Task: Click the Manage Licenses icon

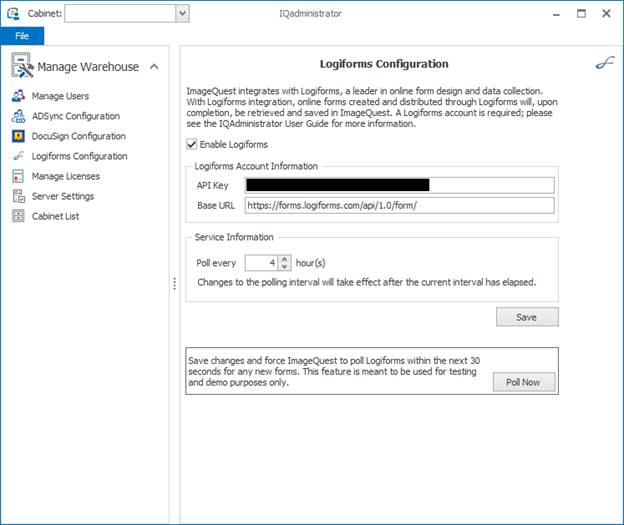Action: (18, 176)
